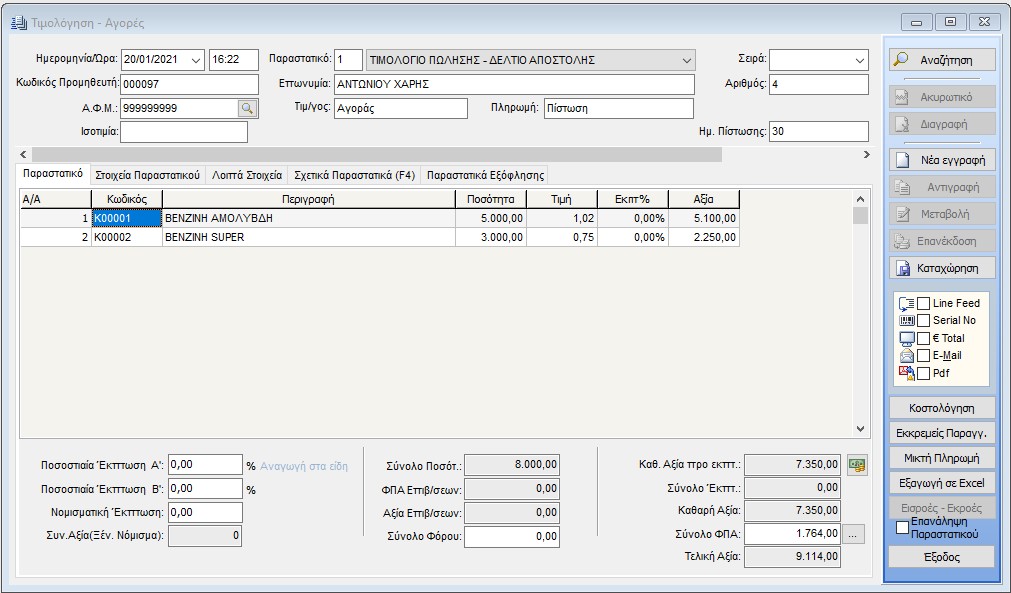This screenshot has width=1011, height=593.
Task: Click the Ποσοστιαία Έκπτωση Β' field
Action: coord(205,489)
